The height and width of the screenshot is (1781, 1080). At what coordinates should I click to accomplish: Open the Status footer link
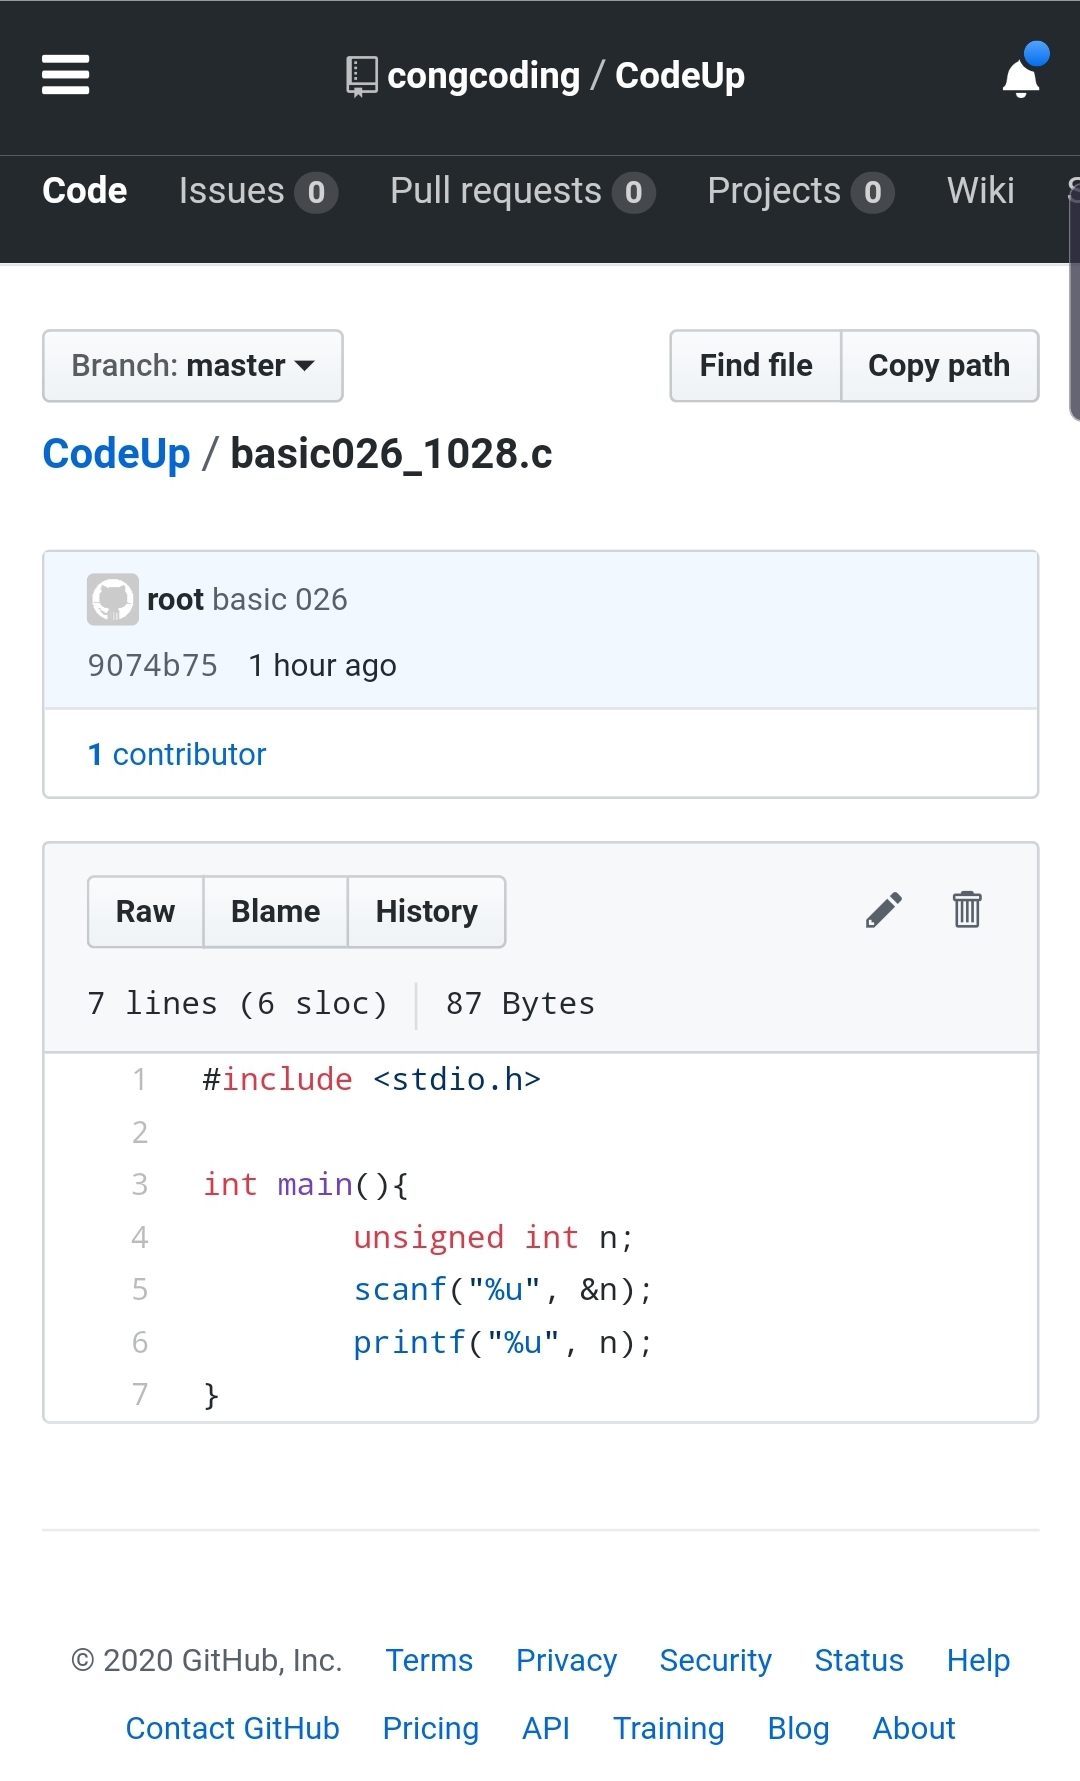pos(859,1660)
